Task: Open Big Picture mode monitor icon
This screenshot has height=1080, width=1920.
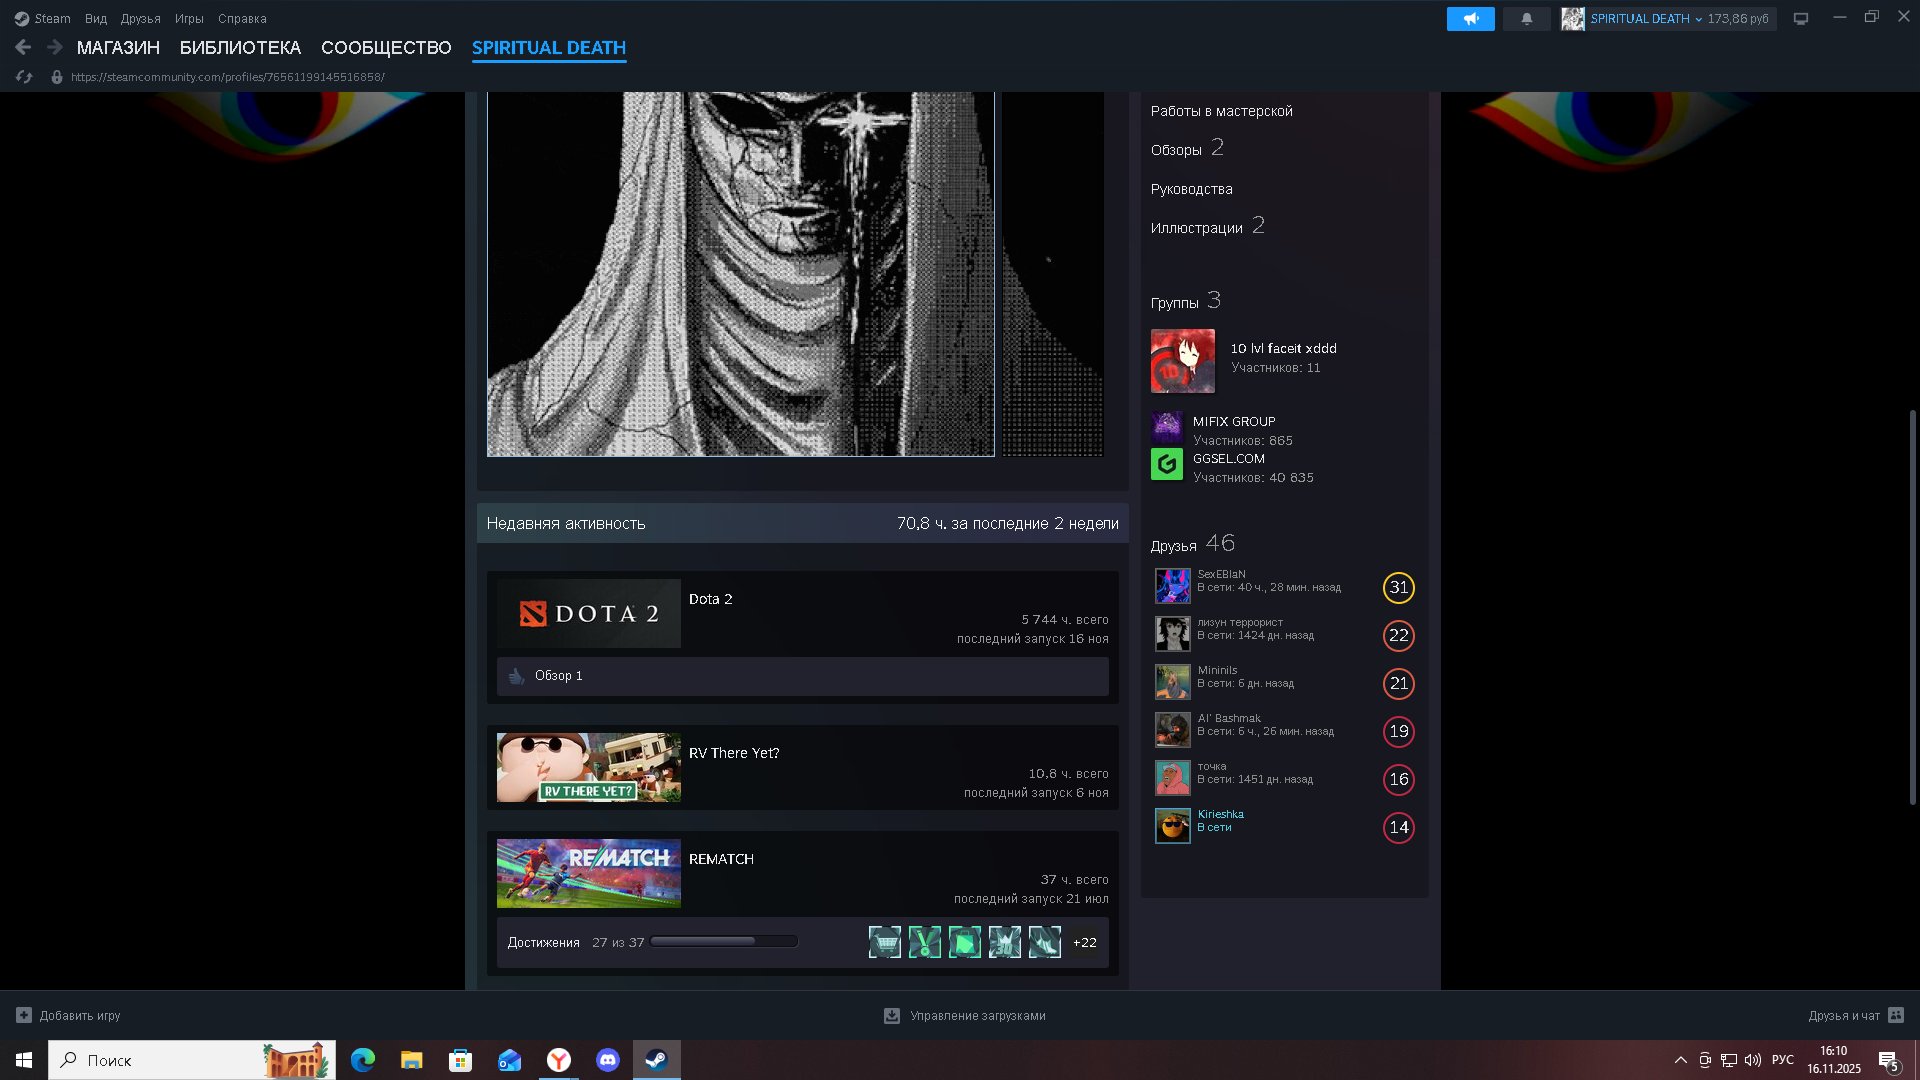Action: coord(1800,19)
